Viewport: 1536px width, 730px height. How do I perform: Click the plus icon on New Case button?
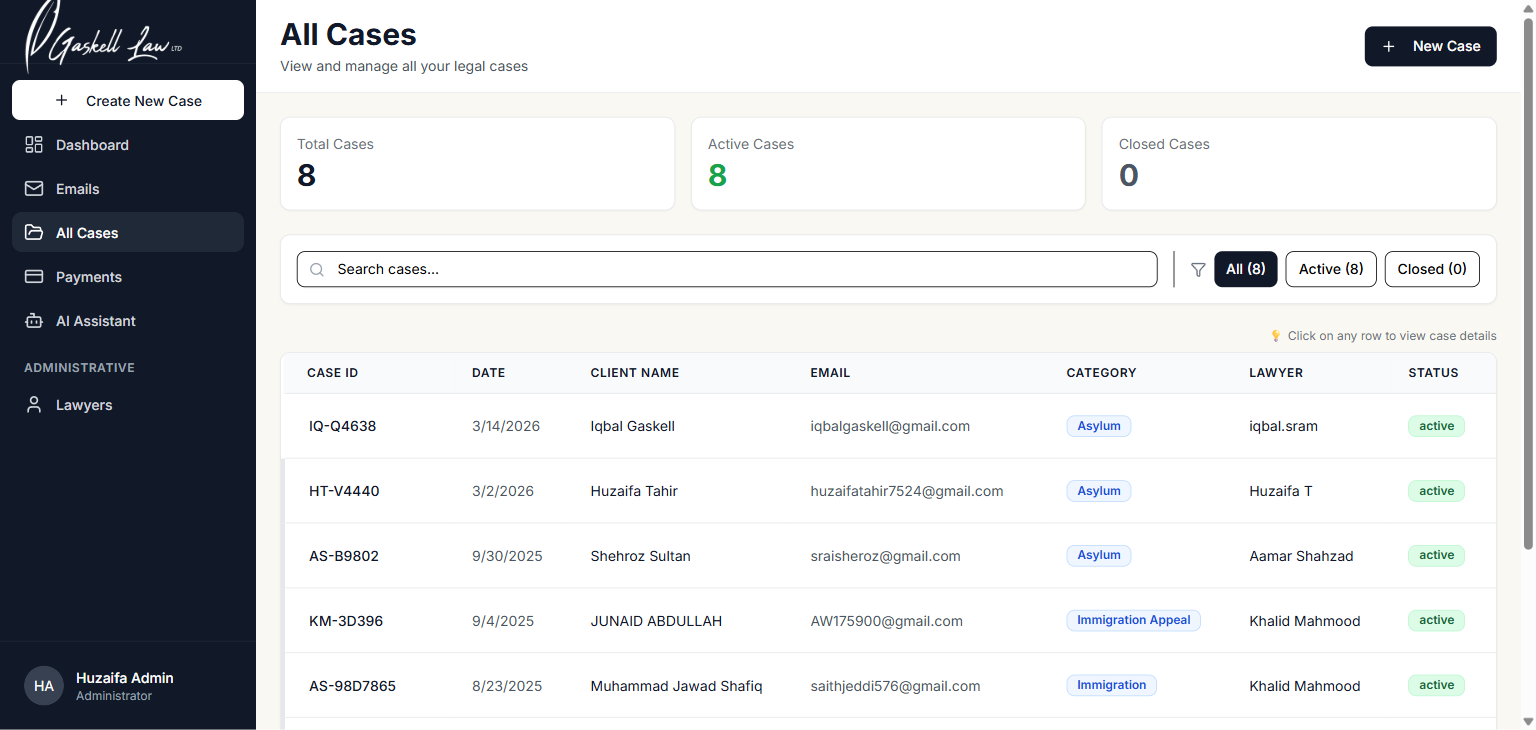point(1388,45)
